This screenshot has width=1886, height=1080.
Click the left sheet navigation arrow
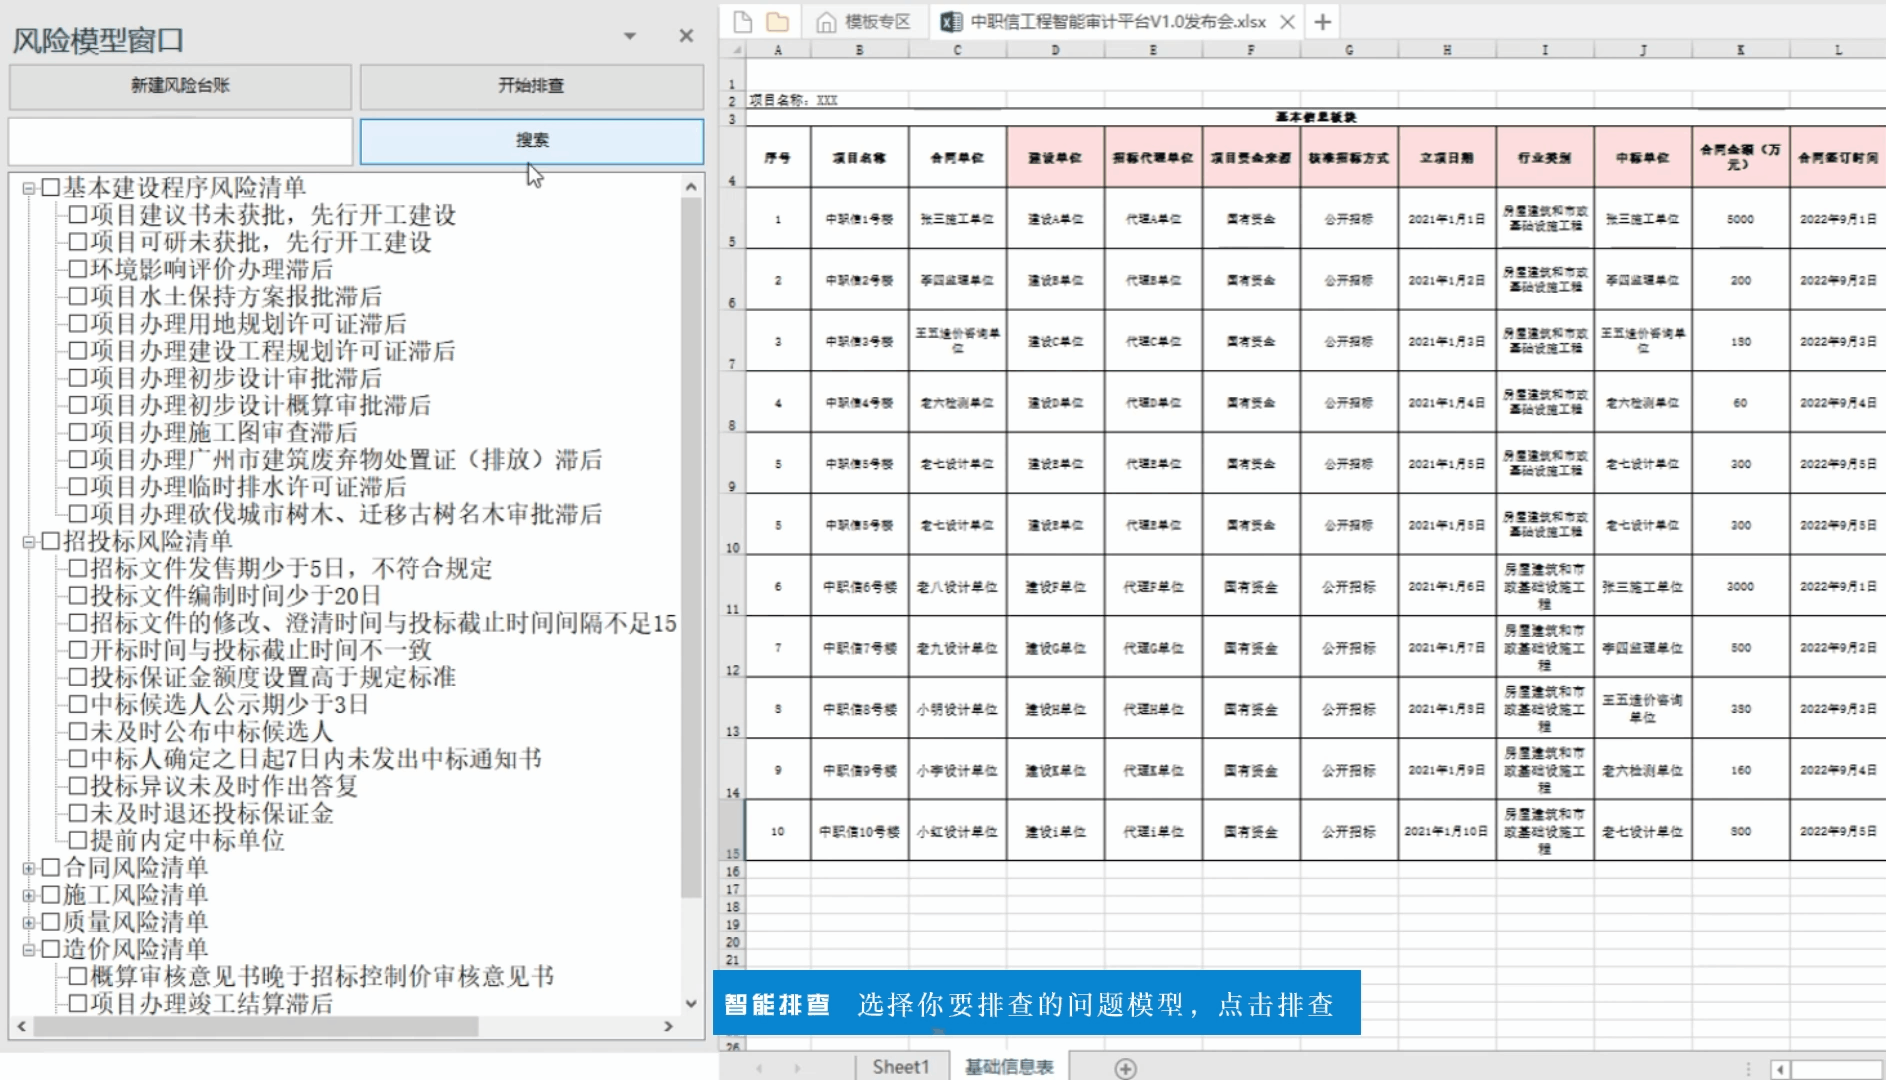tap(761, 1068)
